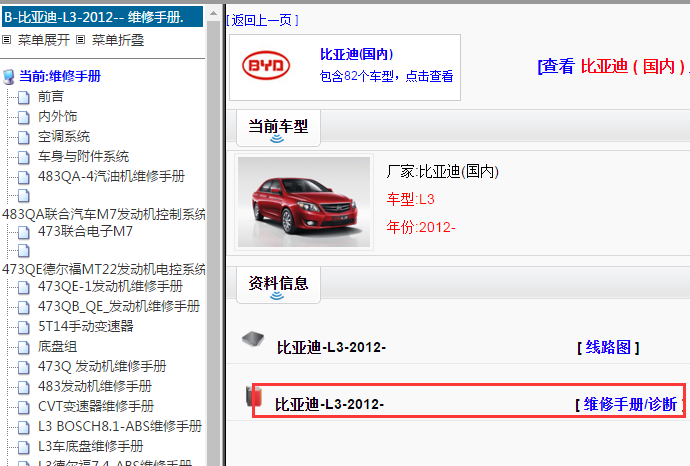Image resolution: width=690 pixels, height=466 pixels.
Task: Open 473QE德尔福MT22发动机电控系统 entry
Action: [x=103, y=269]
